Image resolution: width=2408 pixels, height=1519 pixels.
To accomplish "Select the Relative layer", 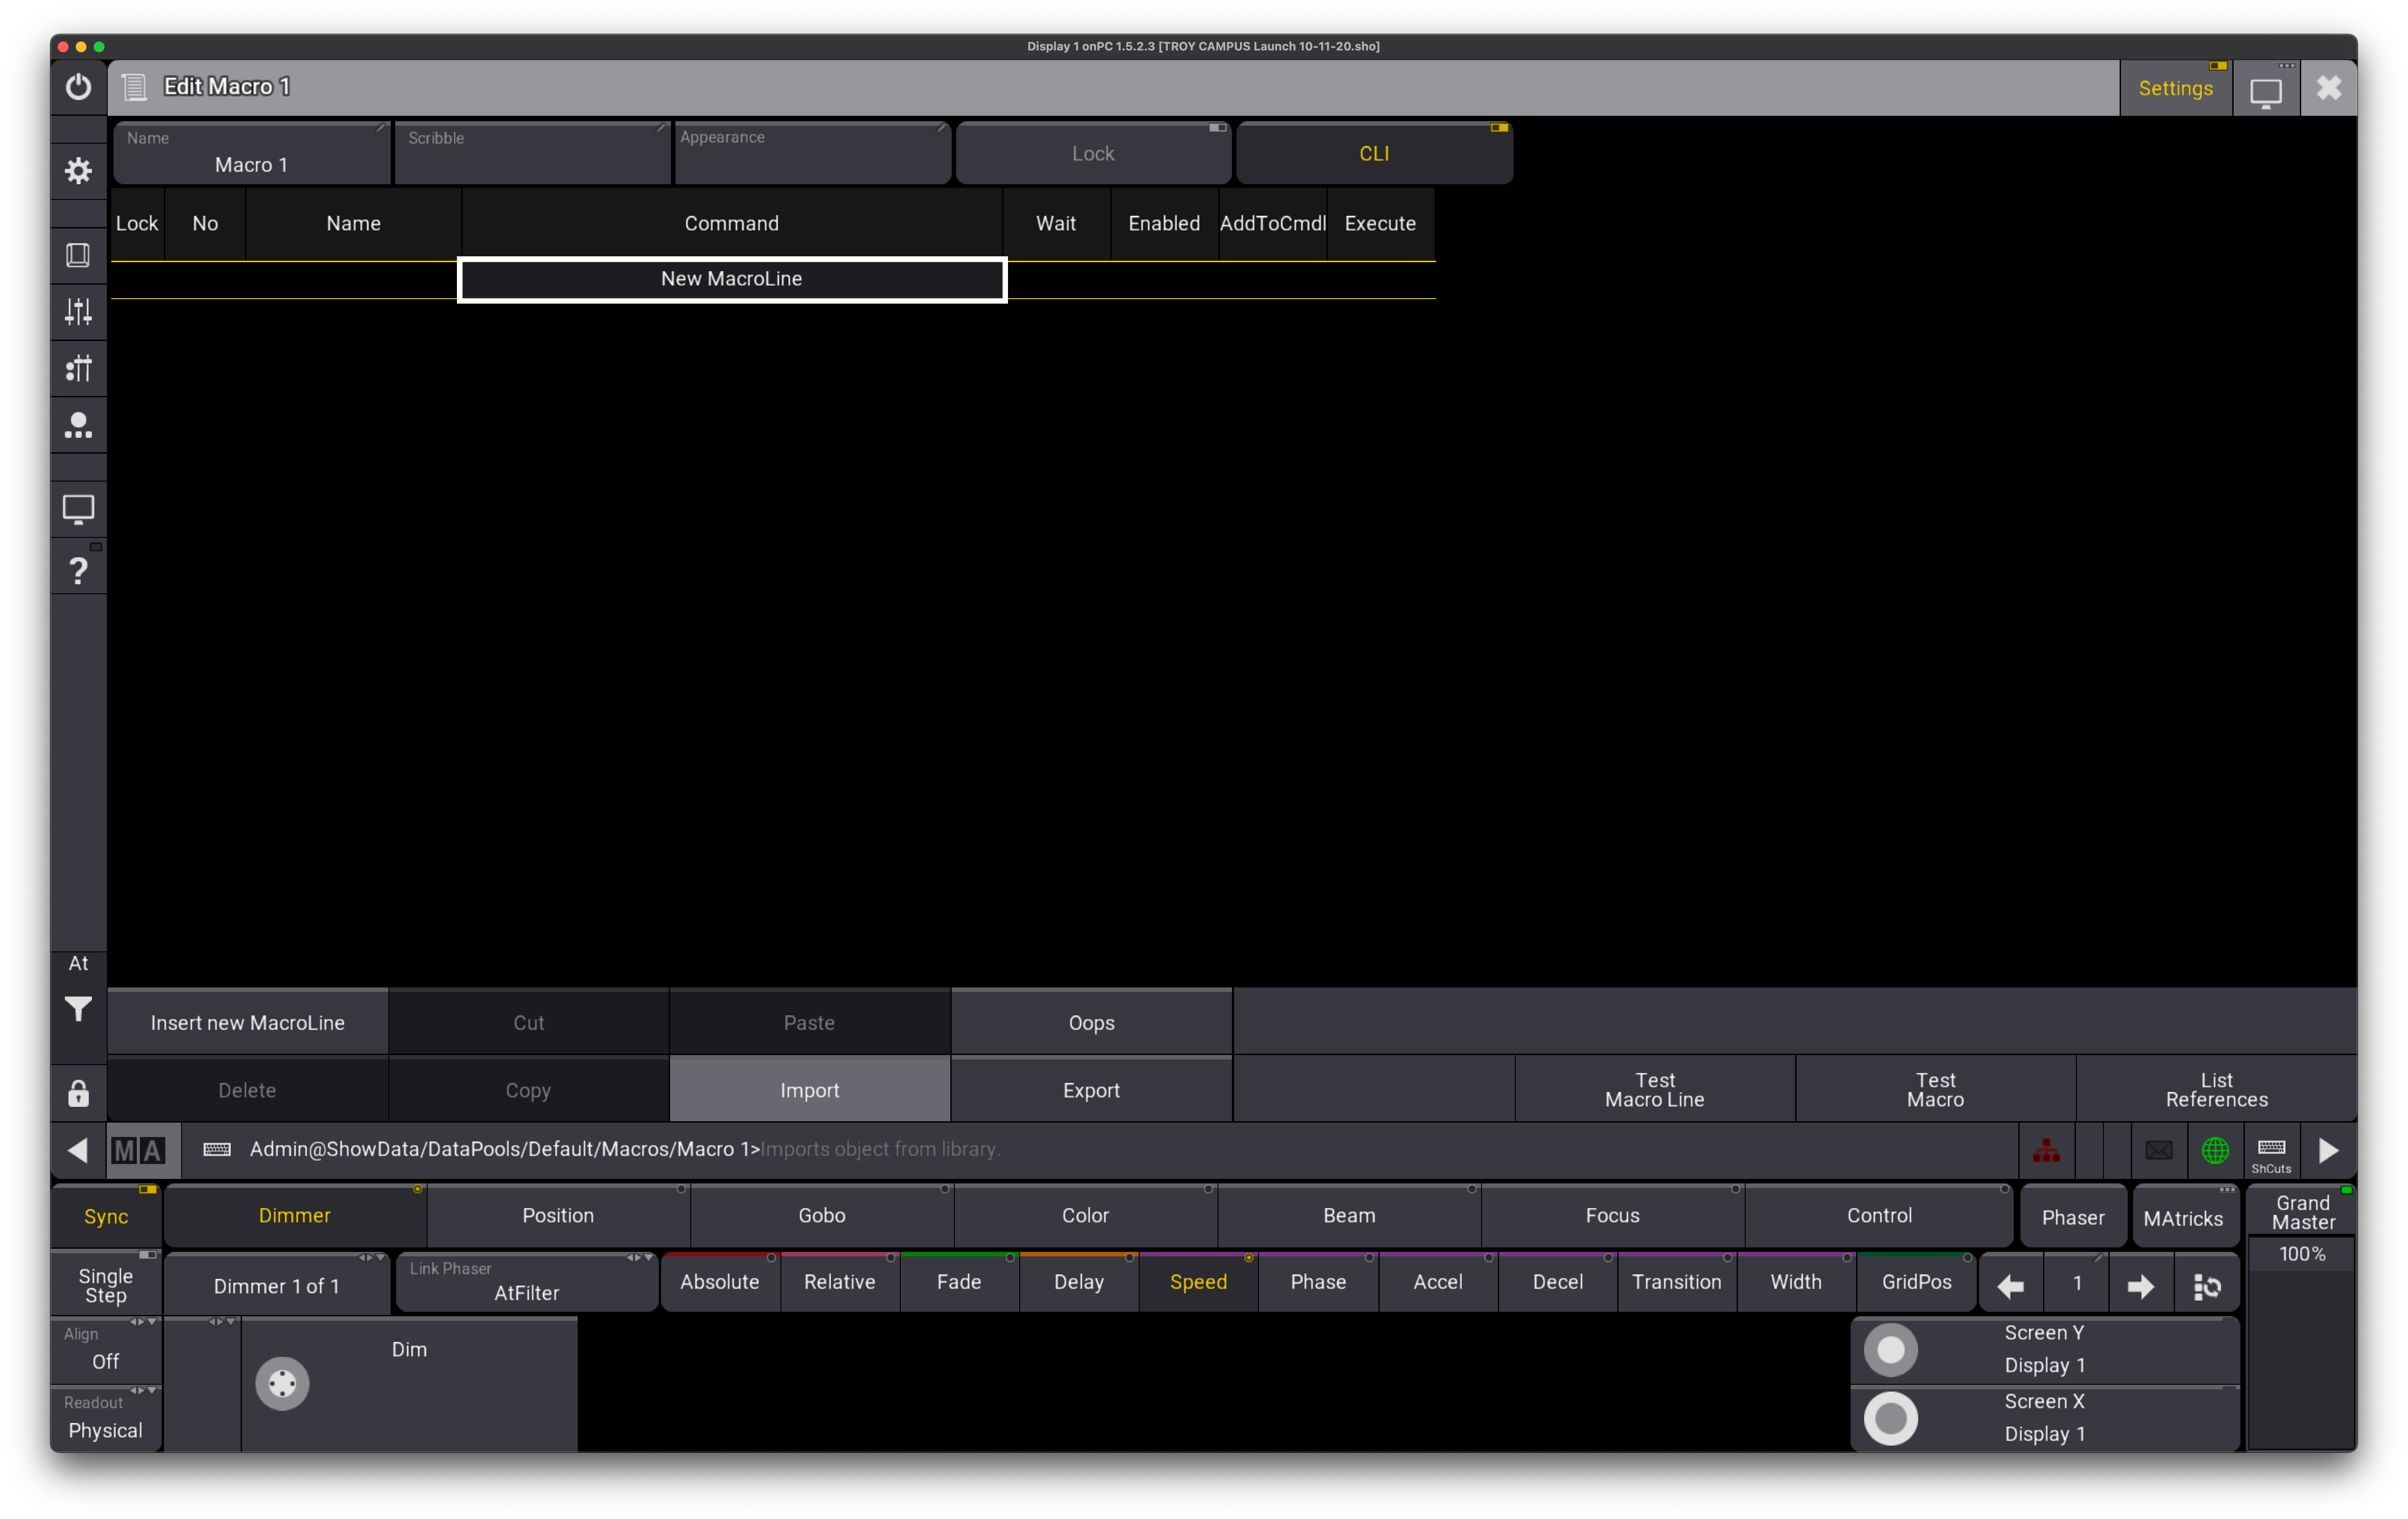I will tap(839, 1282).
